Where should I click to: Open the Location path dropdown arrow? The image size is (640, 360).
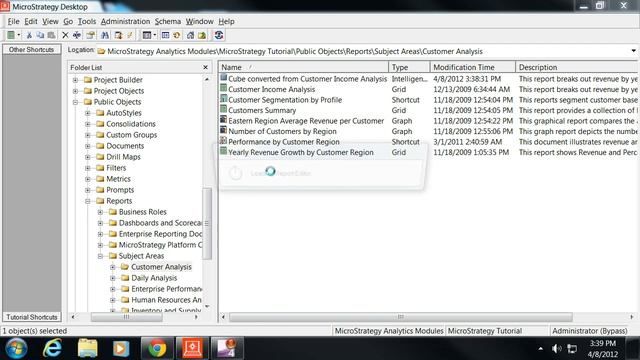pos(633,51)
